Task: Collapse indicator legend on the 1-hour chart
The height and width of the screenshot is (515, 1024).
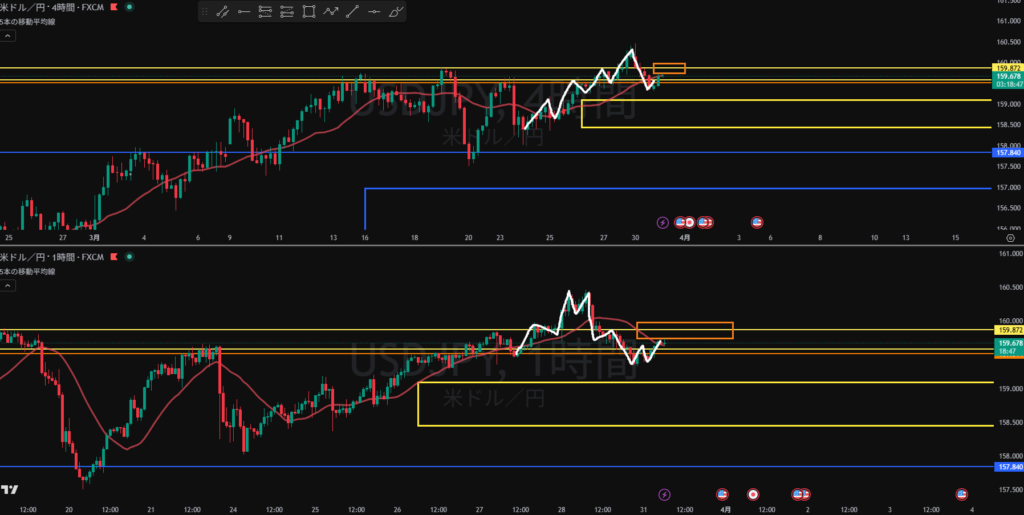Action: (8, 286)
